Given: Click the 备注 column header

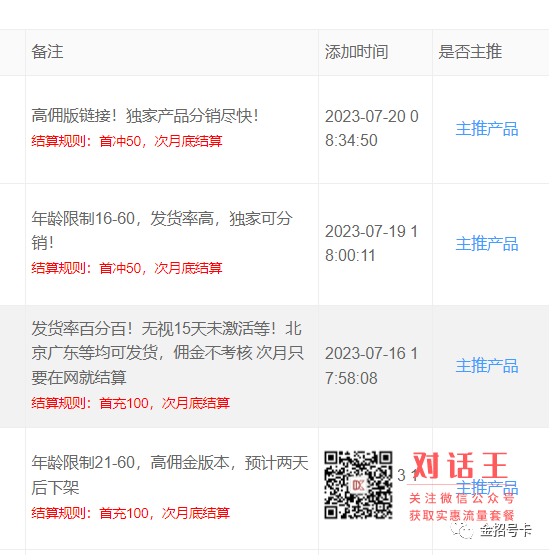Looking at the screenshot, I should coord(47,52).
